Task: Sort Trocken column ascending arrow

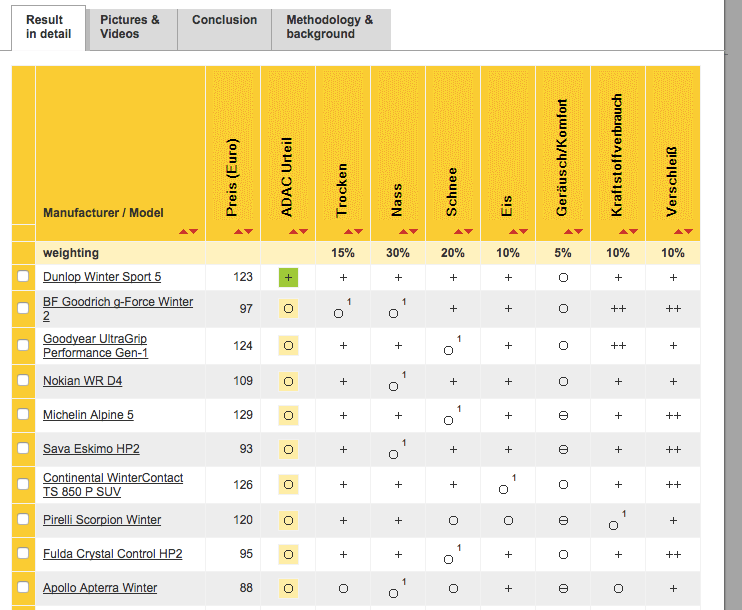Action: click(x=348, y=231)
